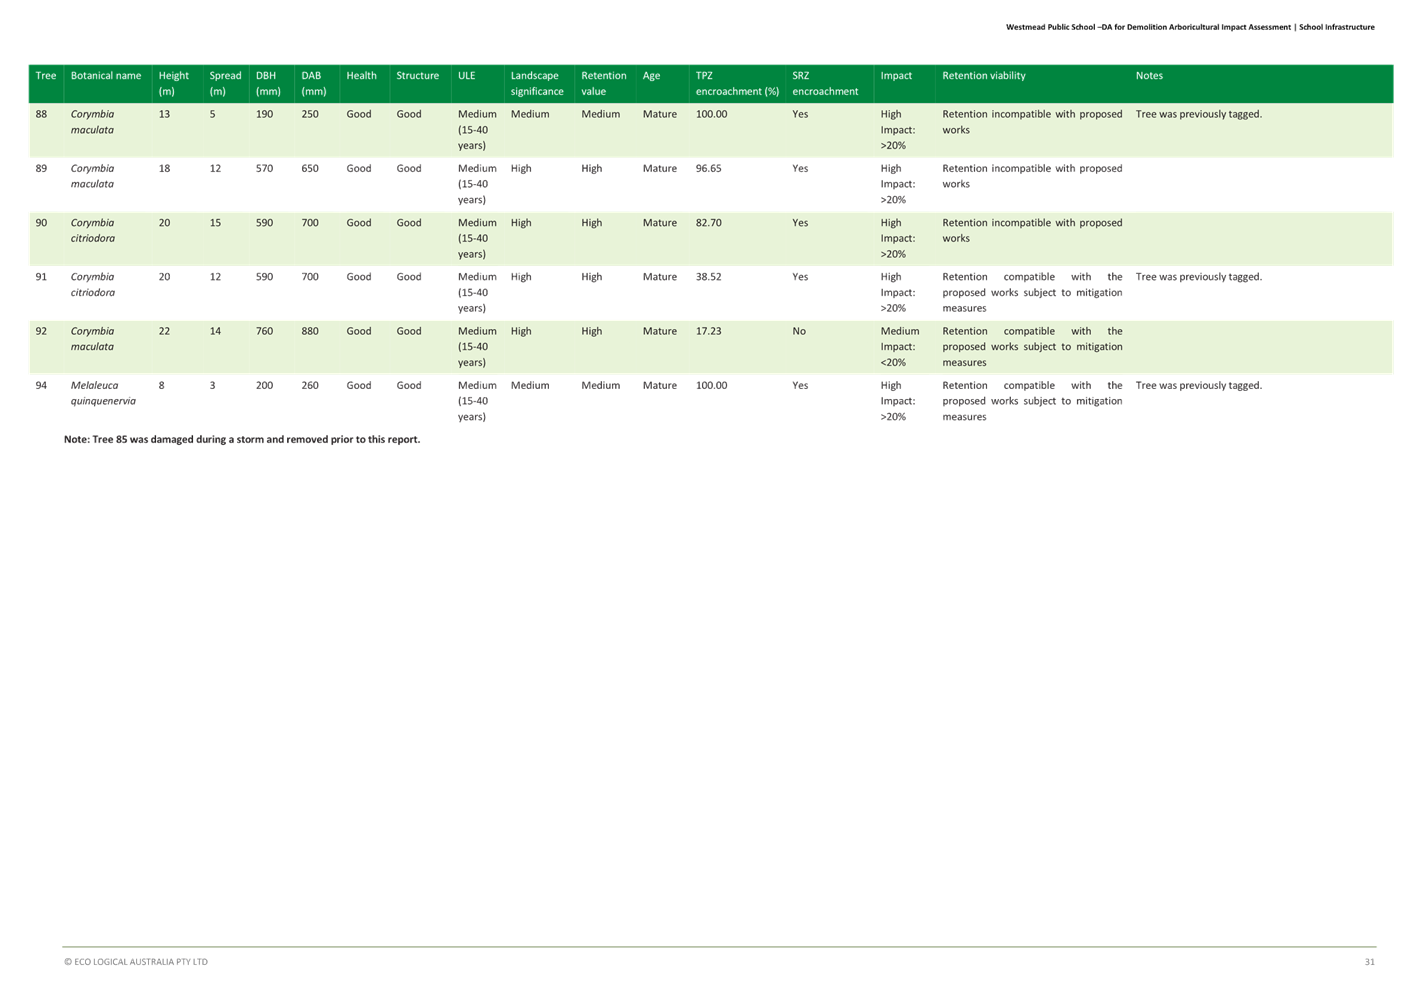Select the Notes column header

coord(1149,76)
